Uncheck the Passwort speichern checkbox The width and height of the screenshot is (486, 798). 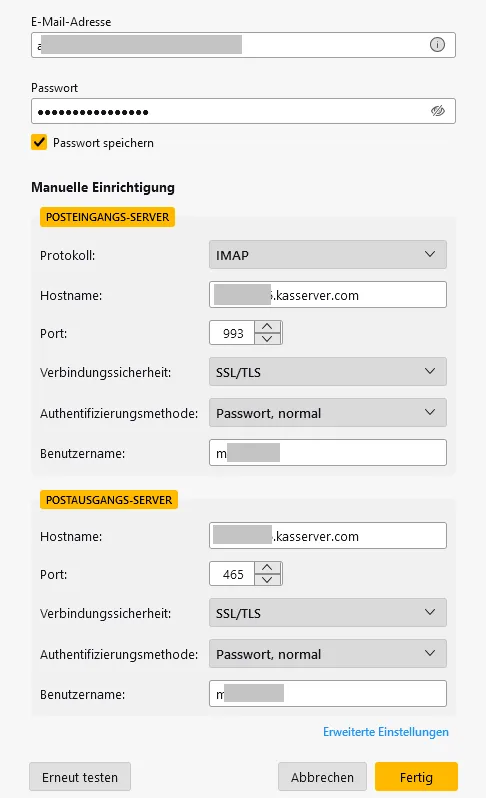(39, 142)
